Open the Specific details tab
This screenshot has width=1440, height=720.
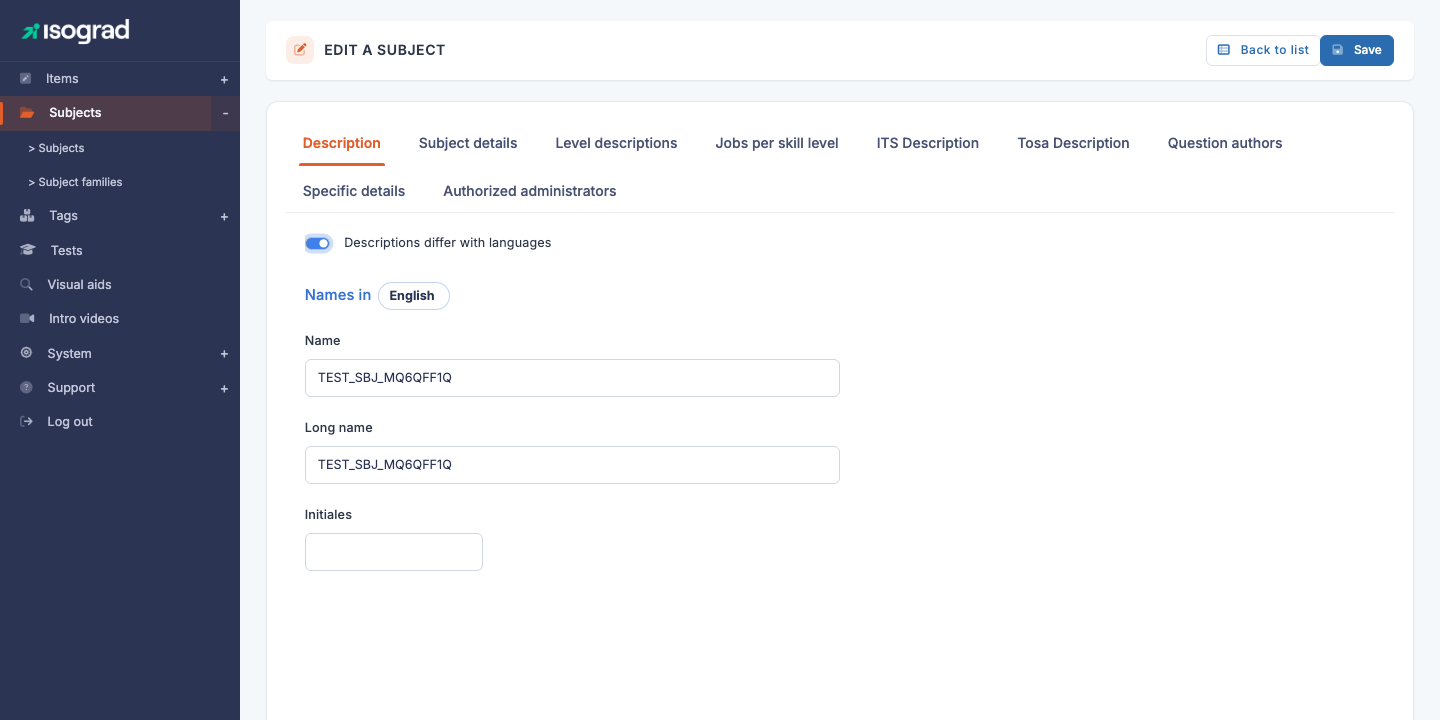tap(354, 191)
